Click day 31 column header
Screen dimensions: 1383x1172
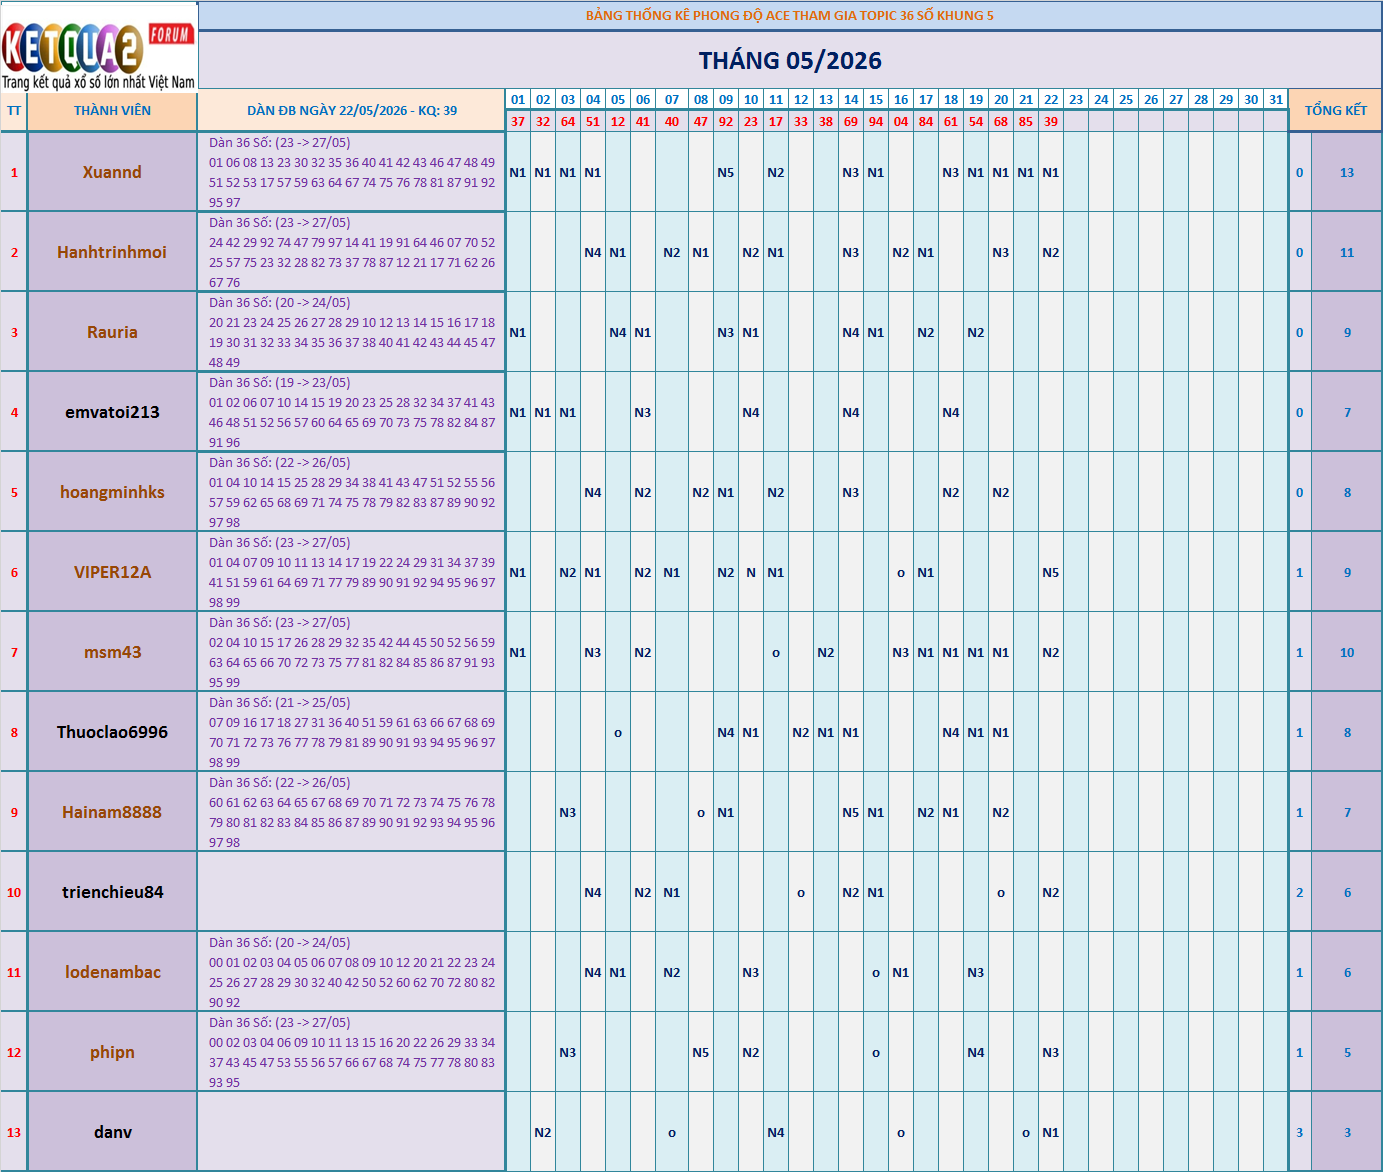(1276, 99)
